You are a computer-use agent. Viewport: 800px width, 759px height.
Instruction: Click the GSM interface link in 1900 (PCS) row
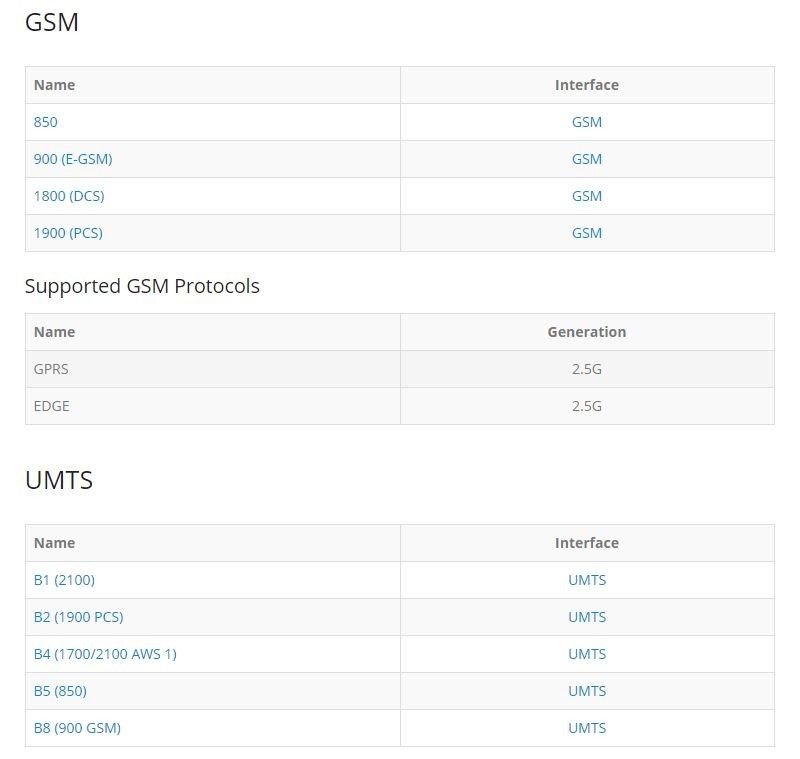(x=587, y=233)
